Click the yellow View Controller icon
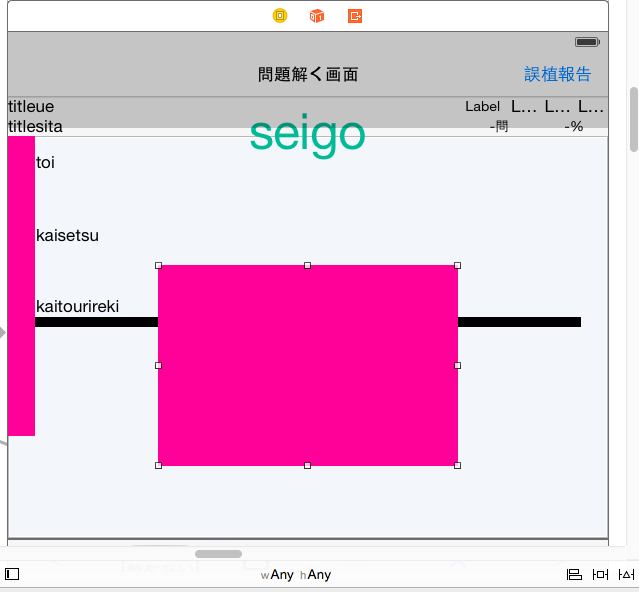This screenshot has height=592, width=639. coord(280,16)
